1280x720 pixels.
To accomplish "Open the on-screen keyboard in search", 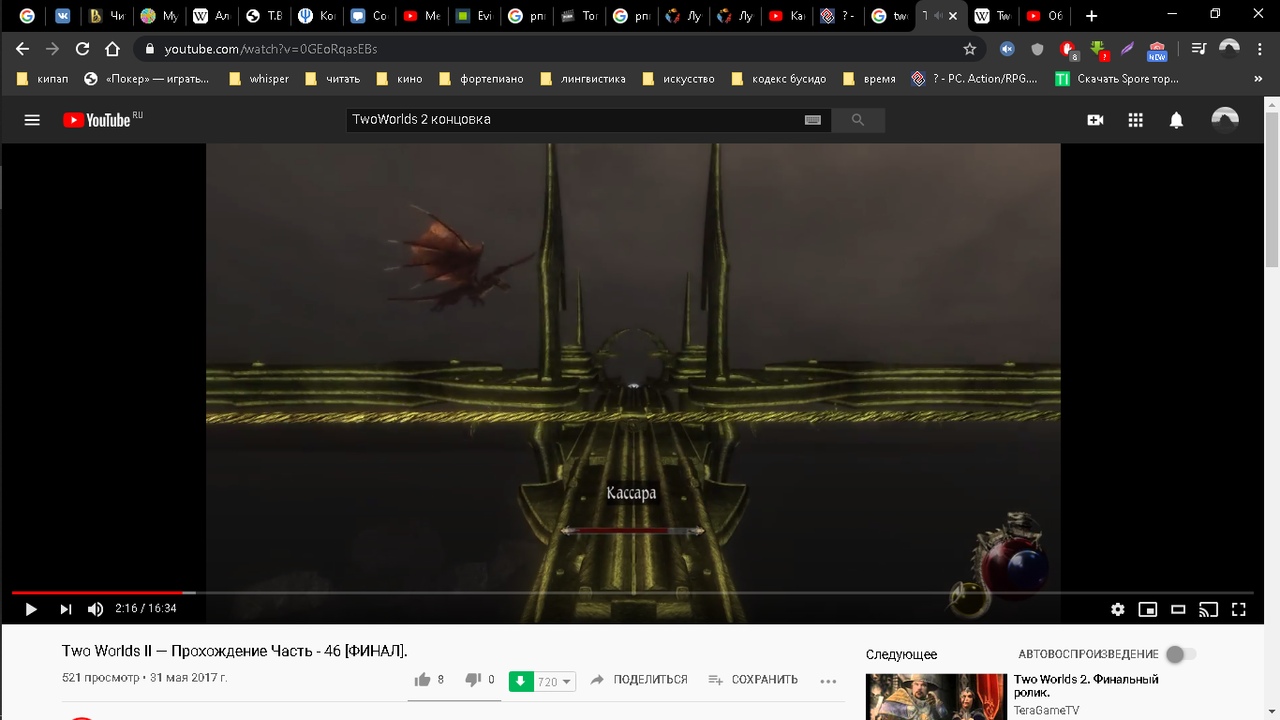I will [x=813, y=120].
